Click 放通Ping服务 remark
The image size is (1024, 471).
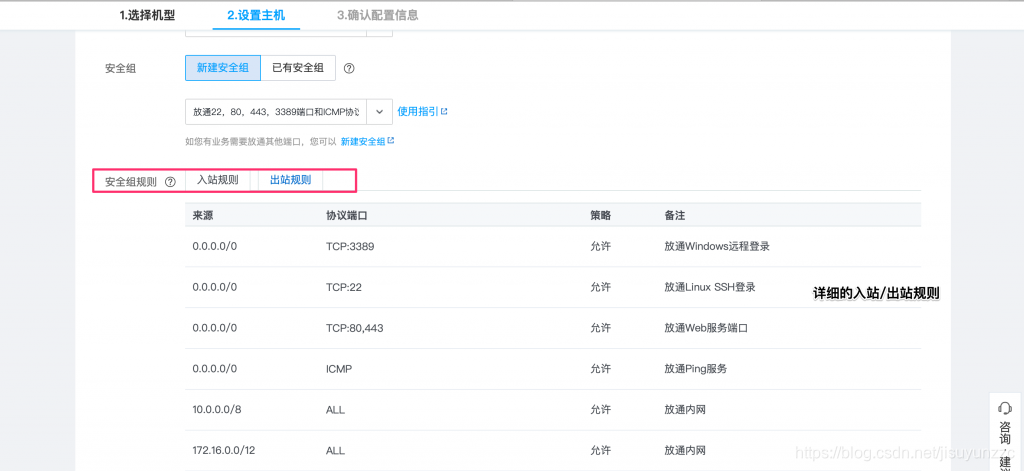pyautogui.click(x=696, y=369)
